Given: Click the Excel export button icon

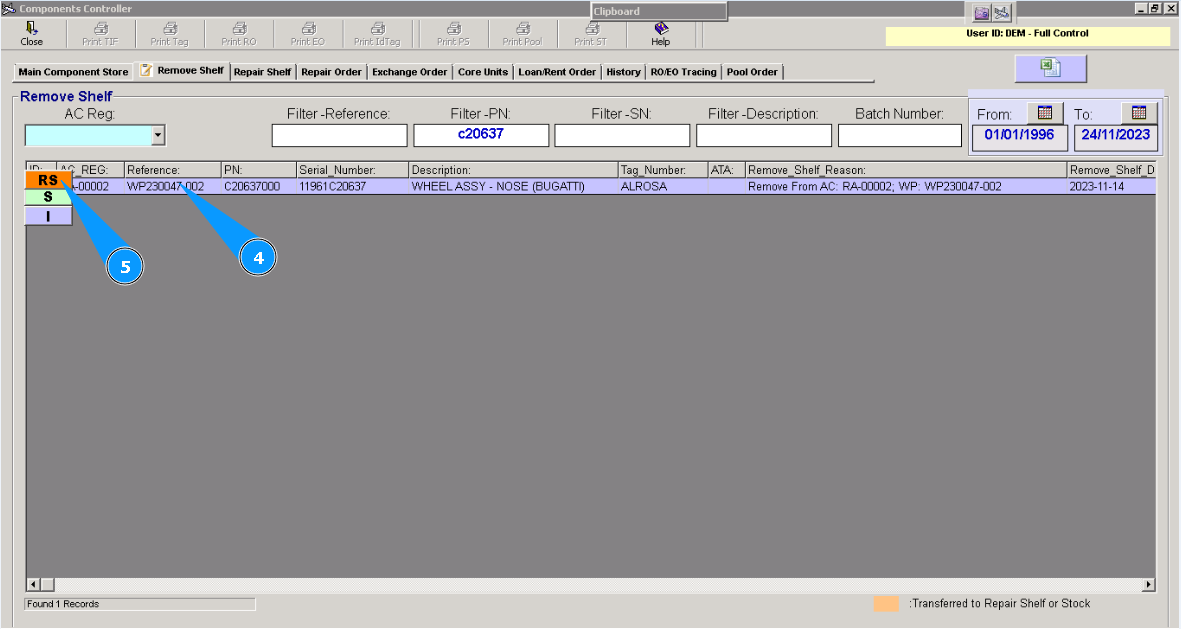Looking at the screenshot, I should [1050, 69].
